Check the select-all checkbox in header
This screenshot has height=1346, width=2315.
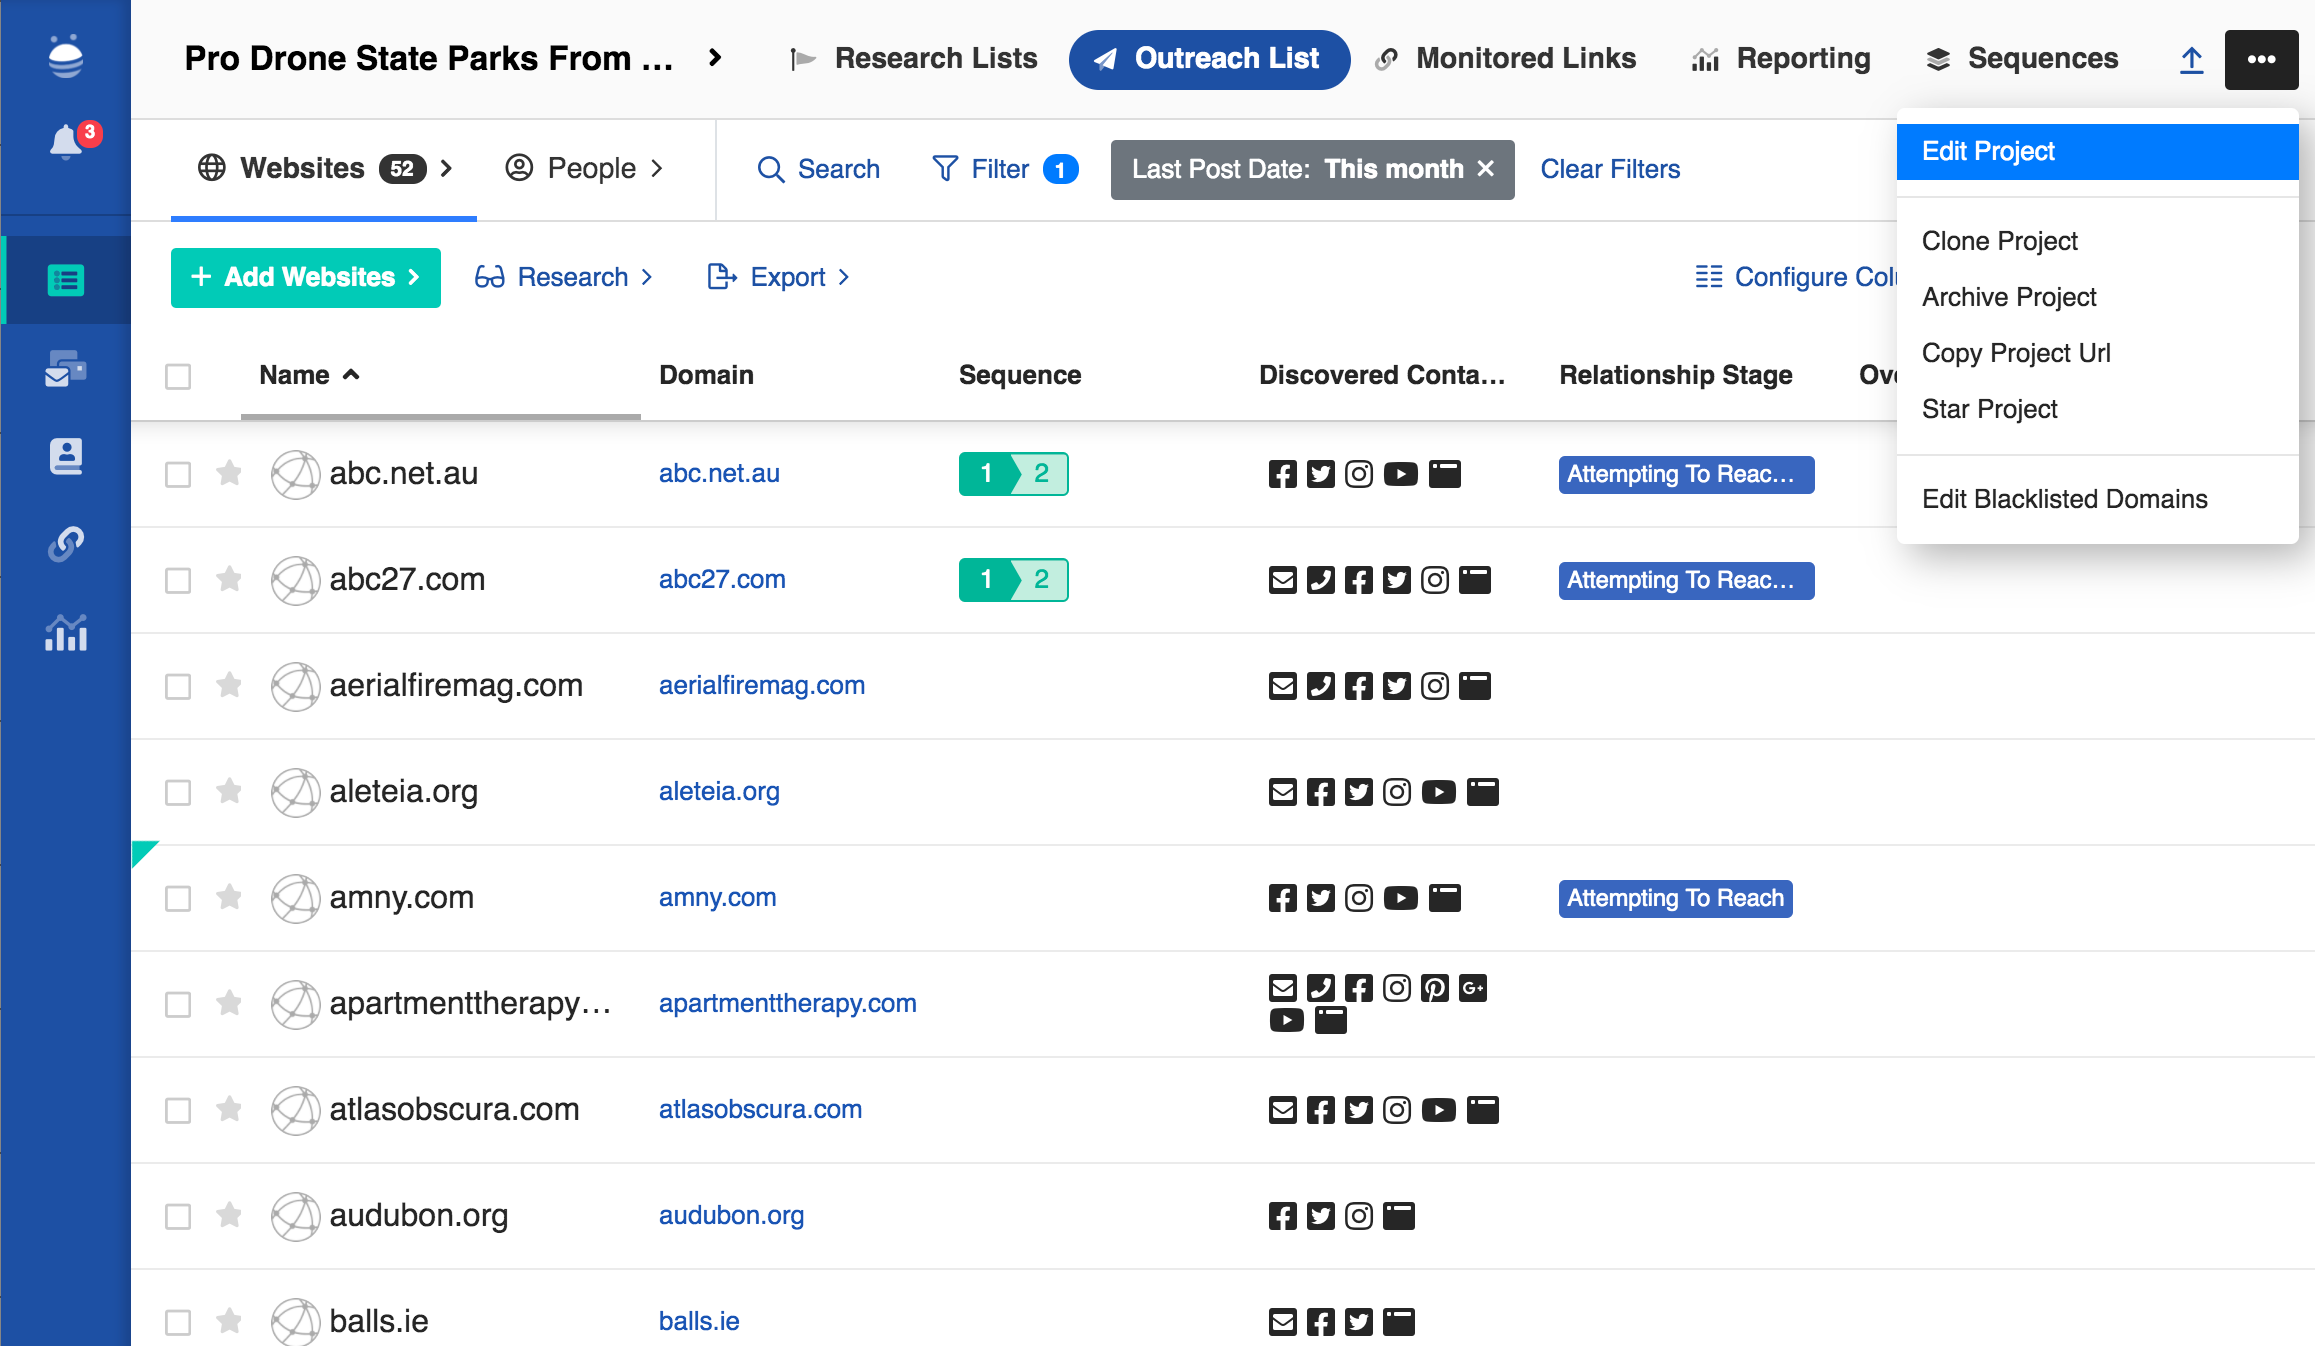tap(178, 376)
